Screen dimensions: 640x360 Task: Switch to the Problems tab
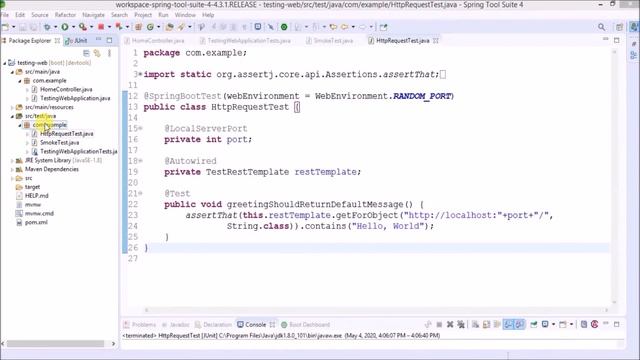pyautogui.click(x=140, y=324)
